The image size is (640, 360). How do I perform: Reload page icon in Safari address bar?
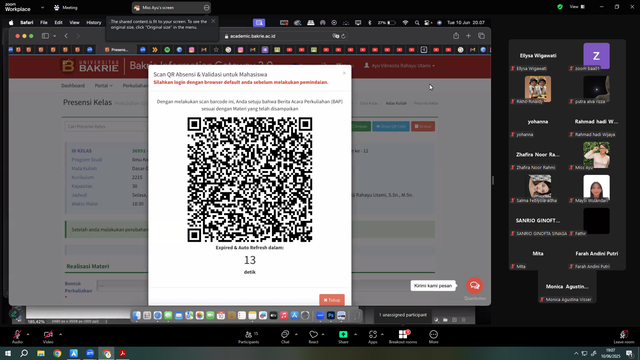(x=343, y=36)
